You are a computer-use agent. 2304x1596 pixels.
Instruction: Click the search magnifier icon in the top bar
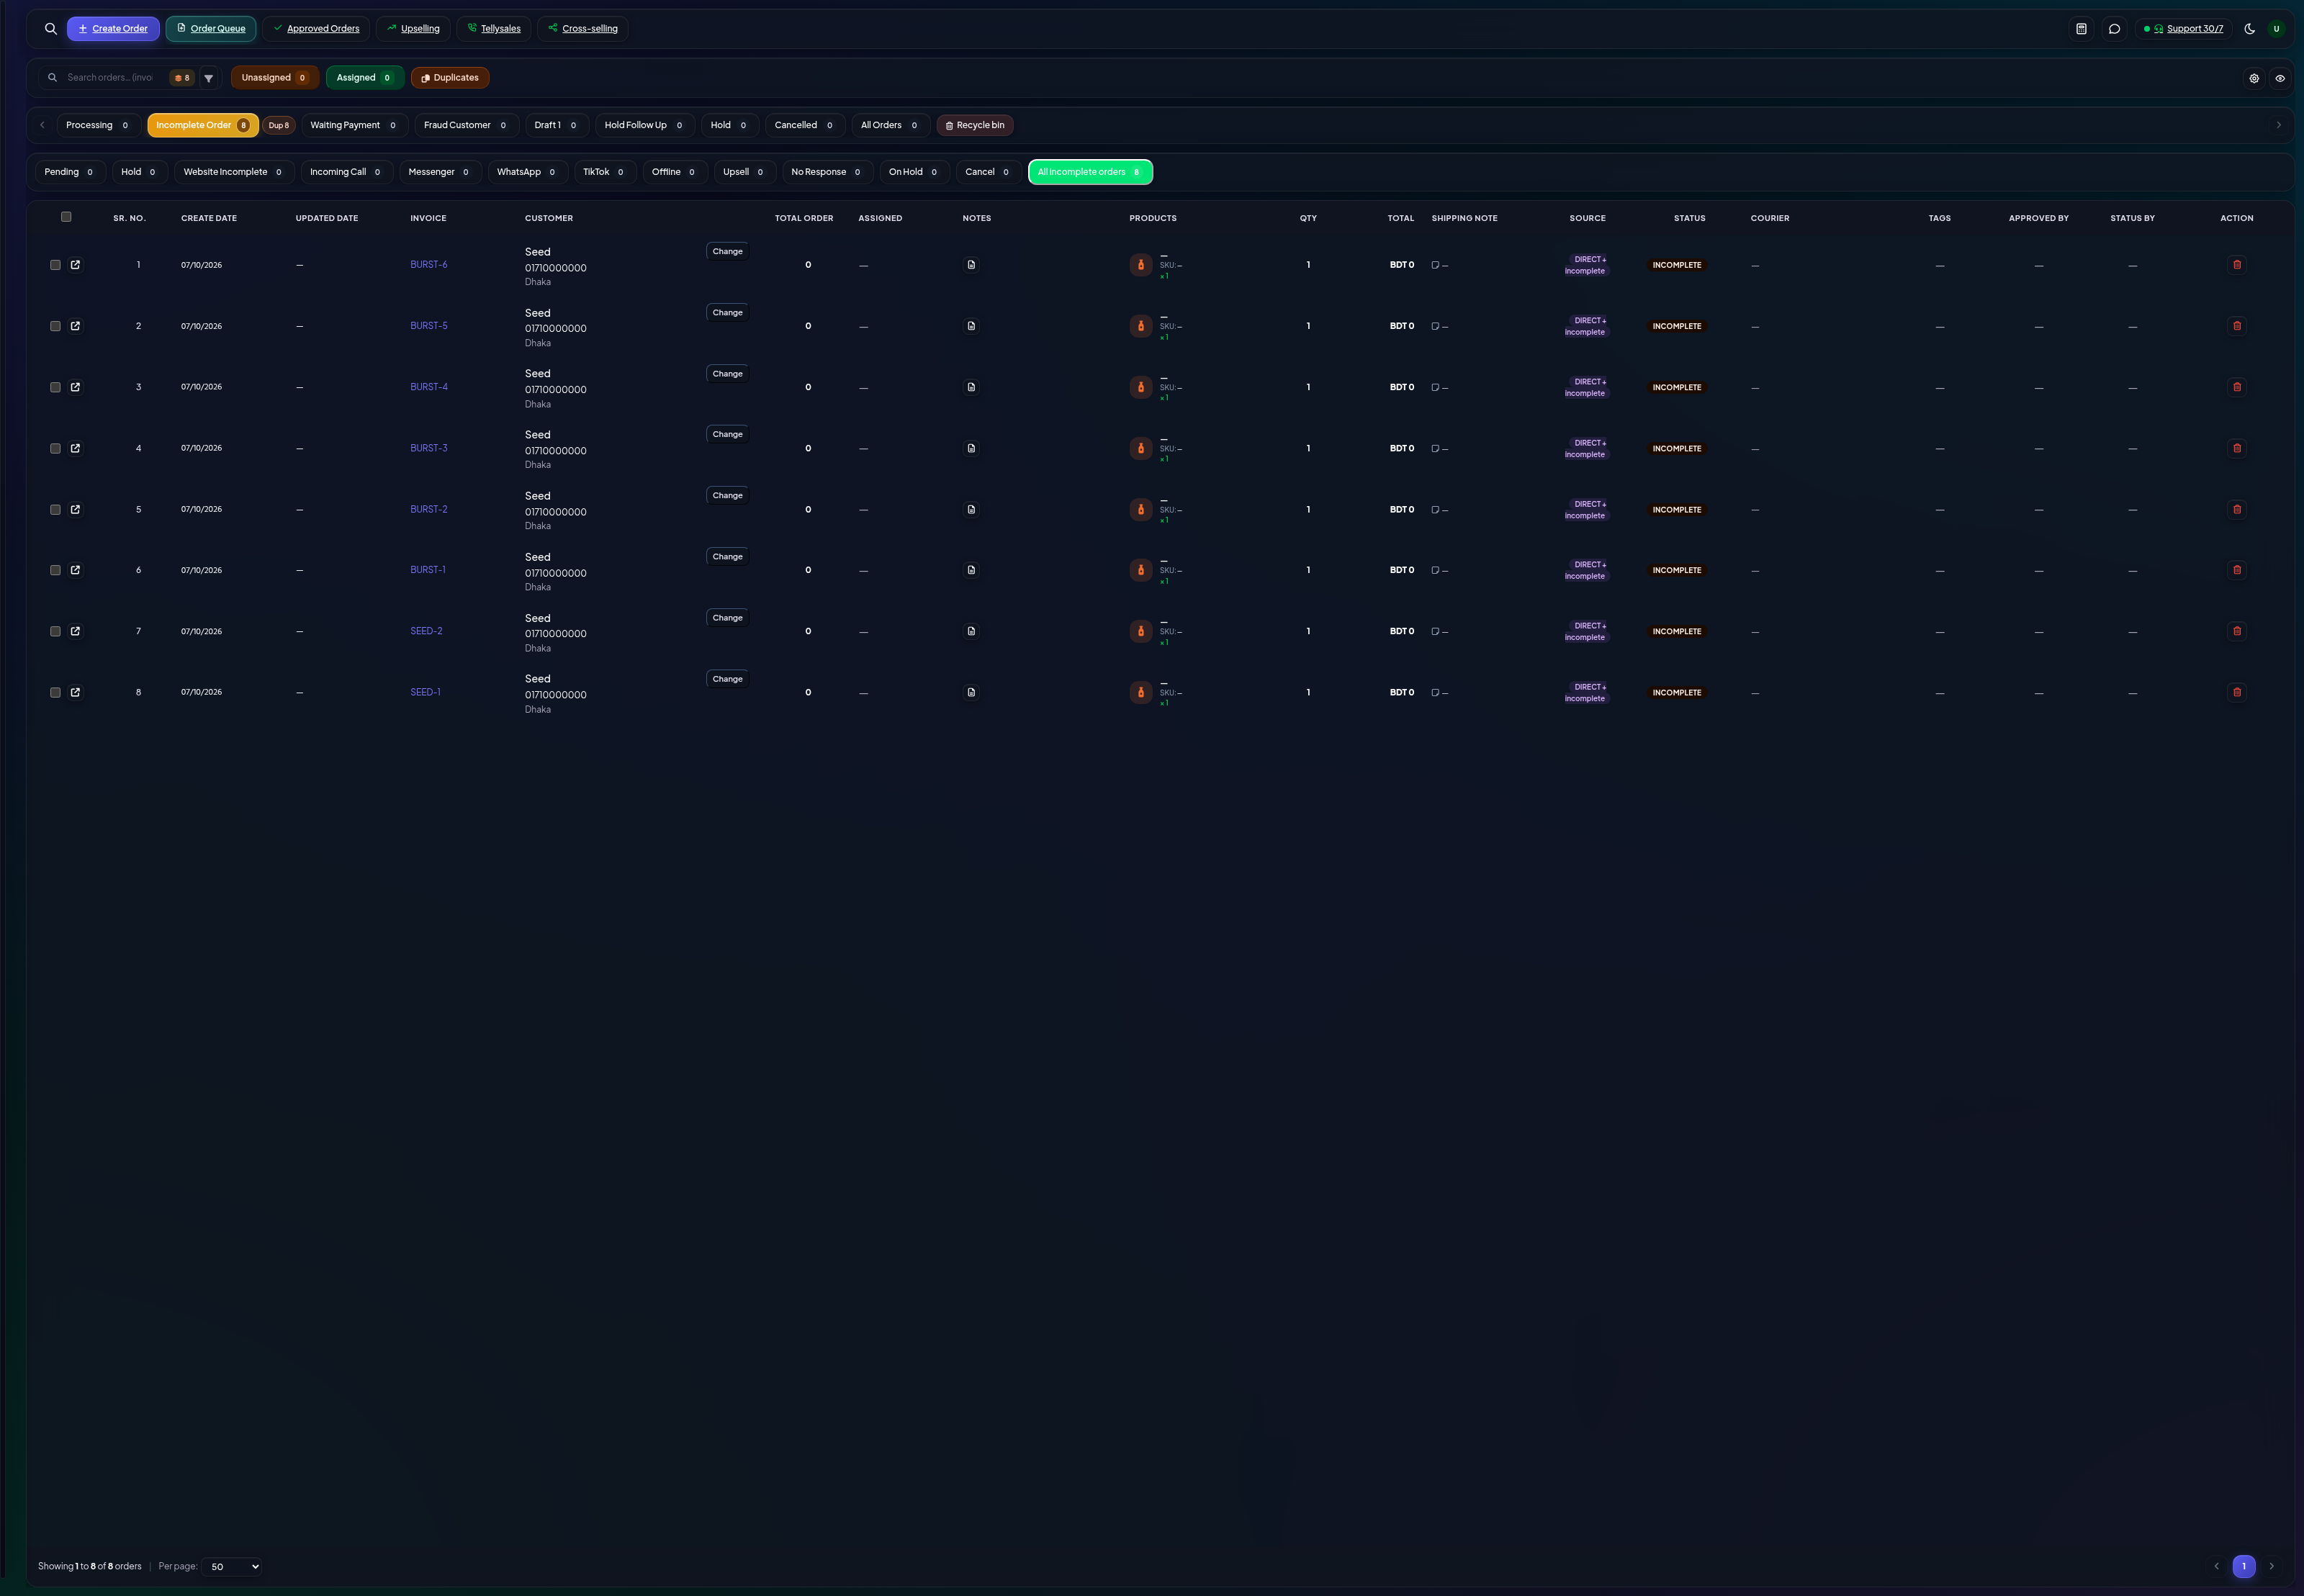51,29
